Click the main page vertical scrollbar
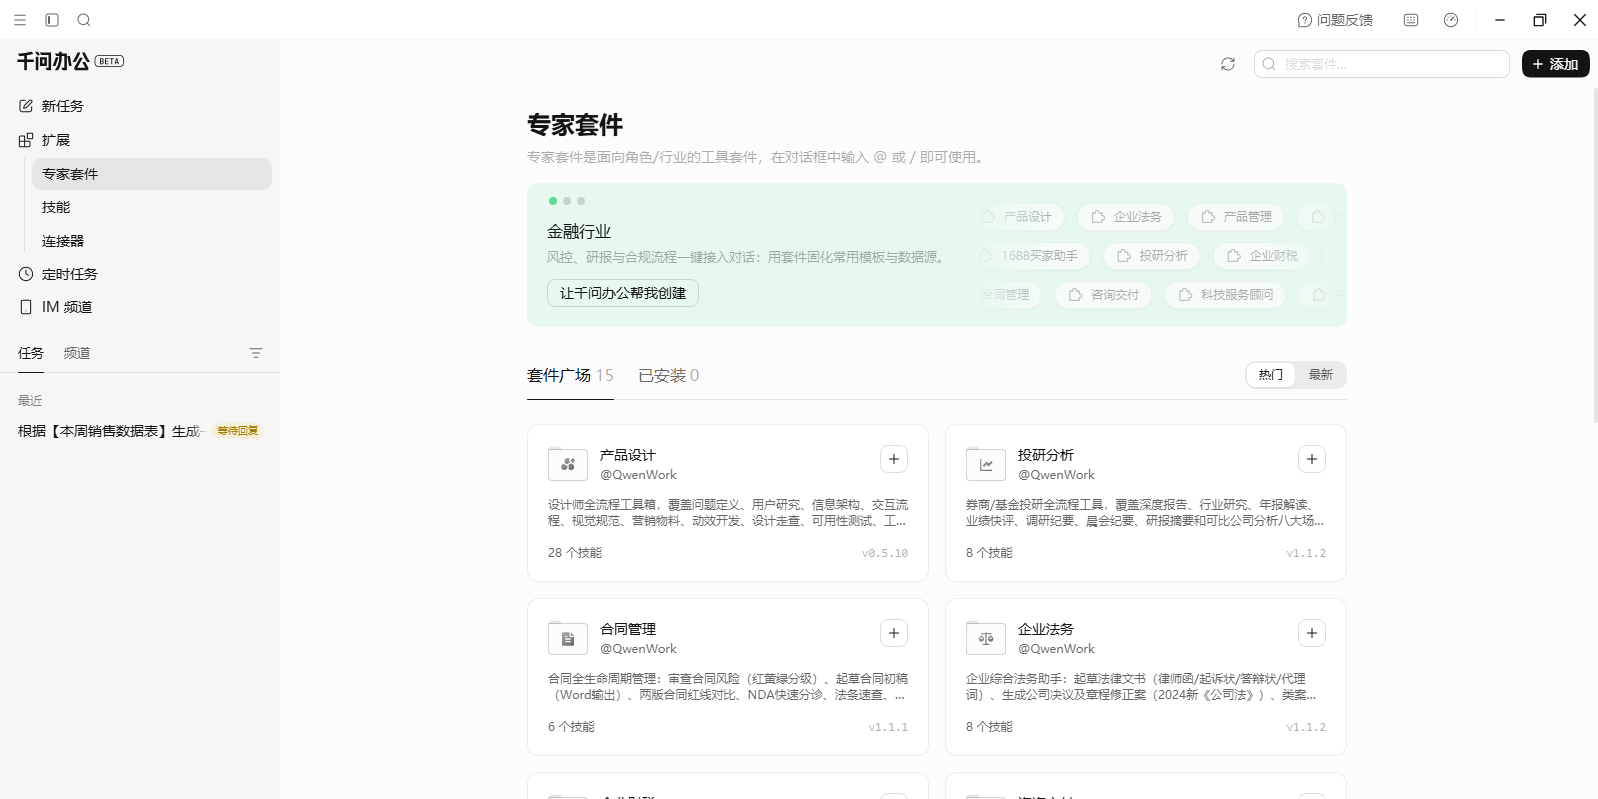This screenshot has width=1598, height=799. pyautogui.click(x=1594, y=255)
